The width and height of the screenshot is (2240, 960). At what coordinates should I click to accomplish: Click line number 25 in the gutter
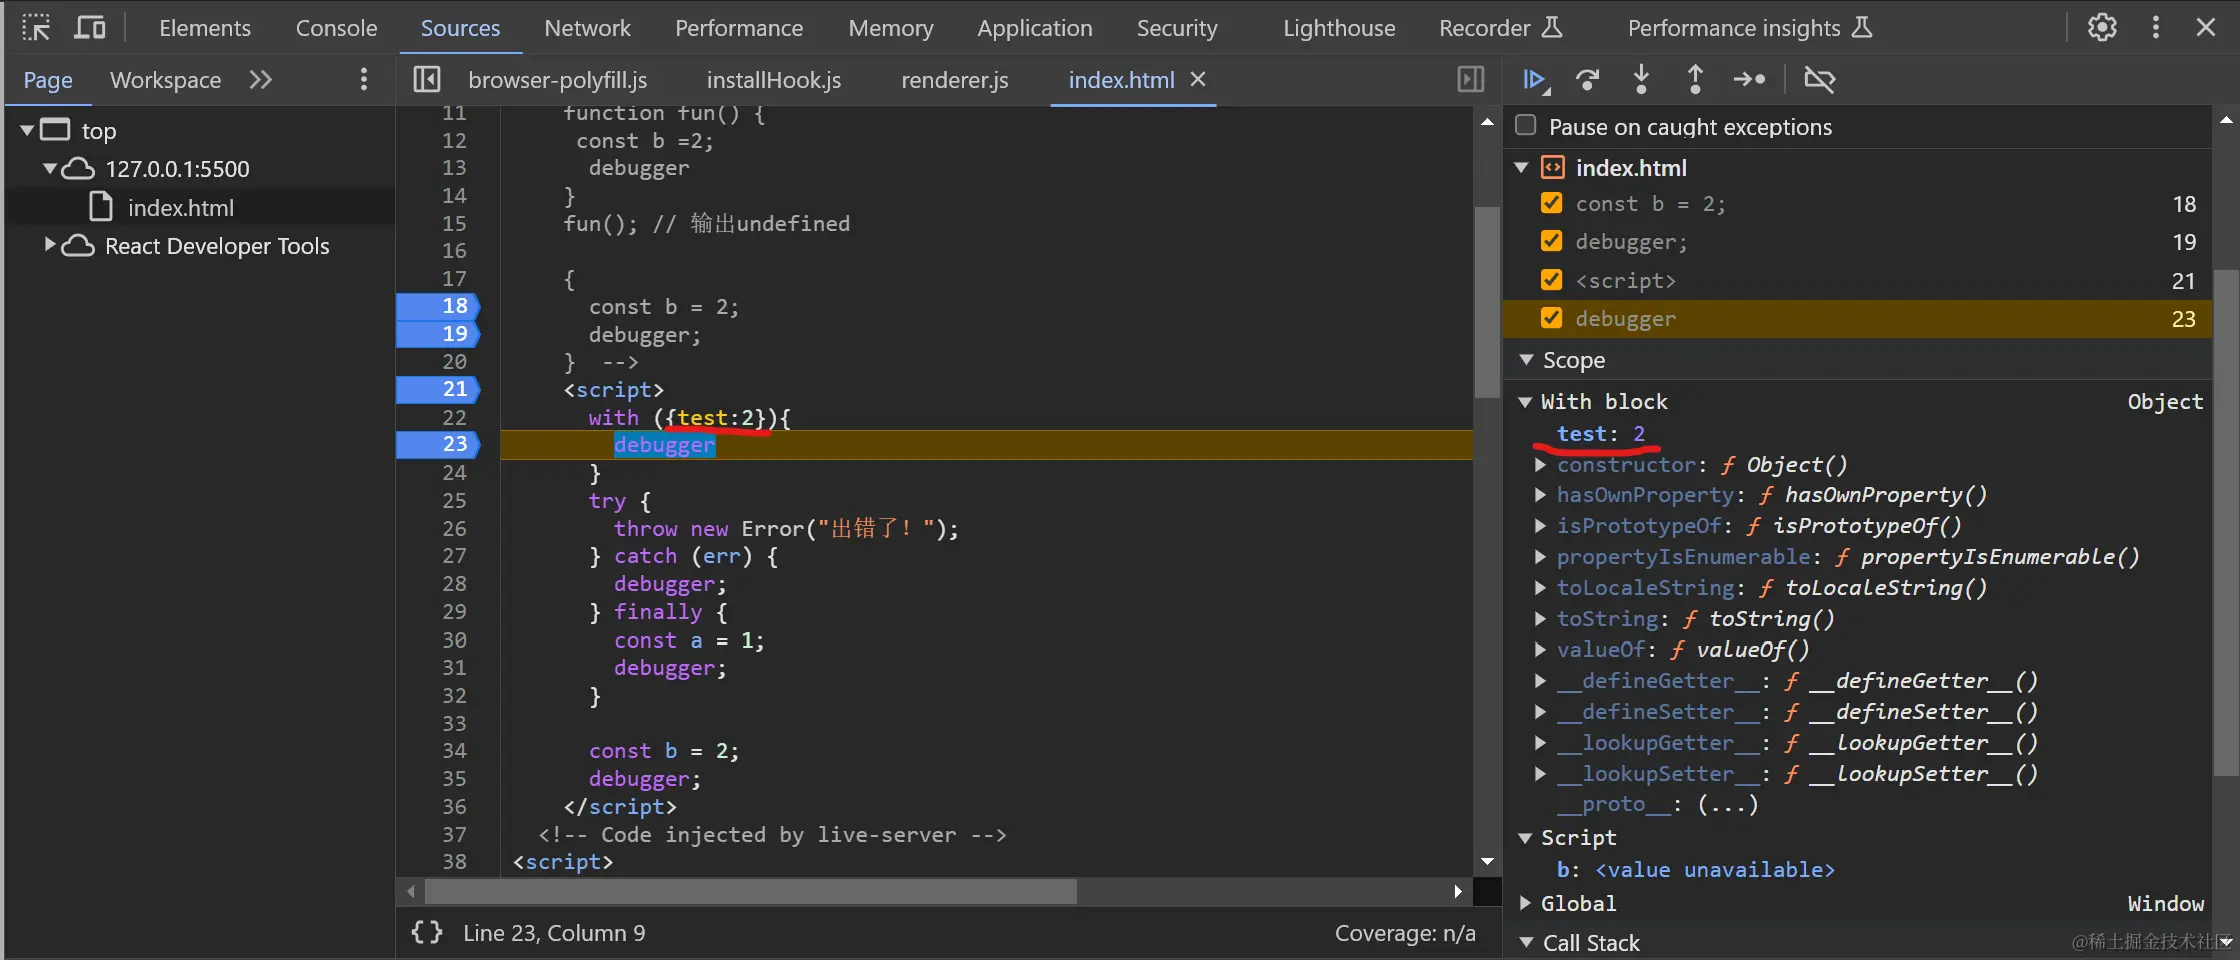454,500
